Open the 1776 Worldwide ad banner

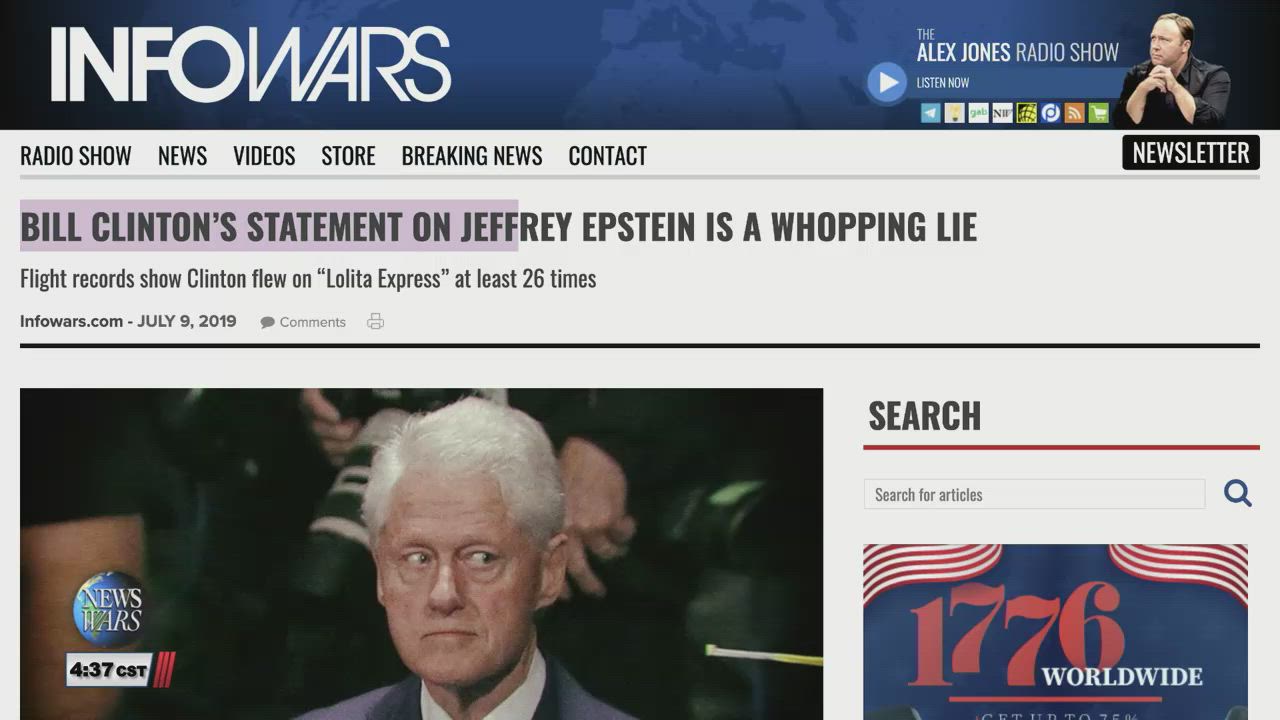1055,632
